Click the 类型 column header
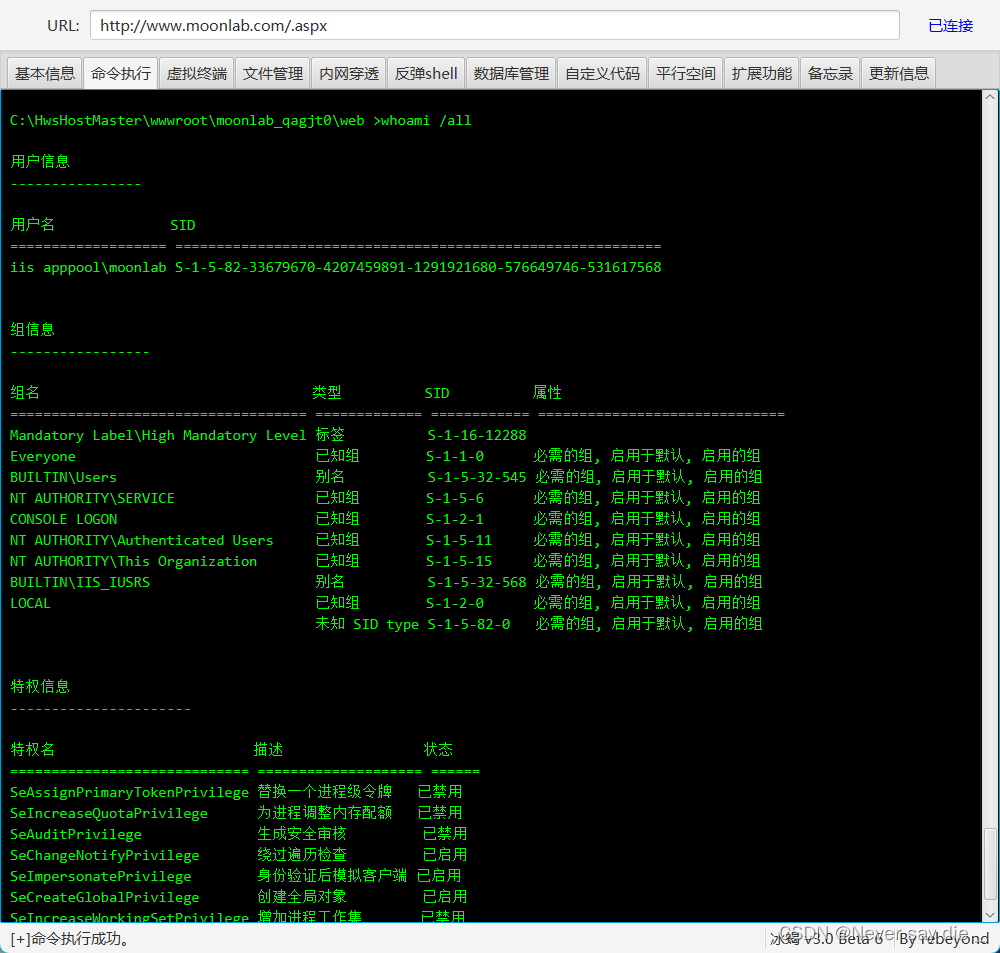 pyautogui.click(x=327, y=392)
